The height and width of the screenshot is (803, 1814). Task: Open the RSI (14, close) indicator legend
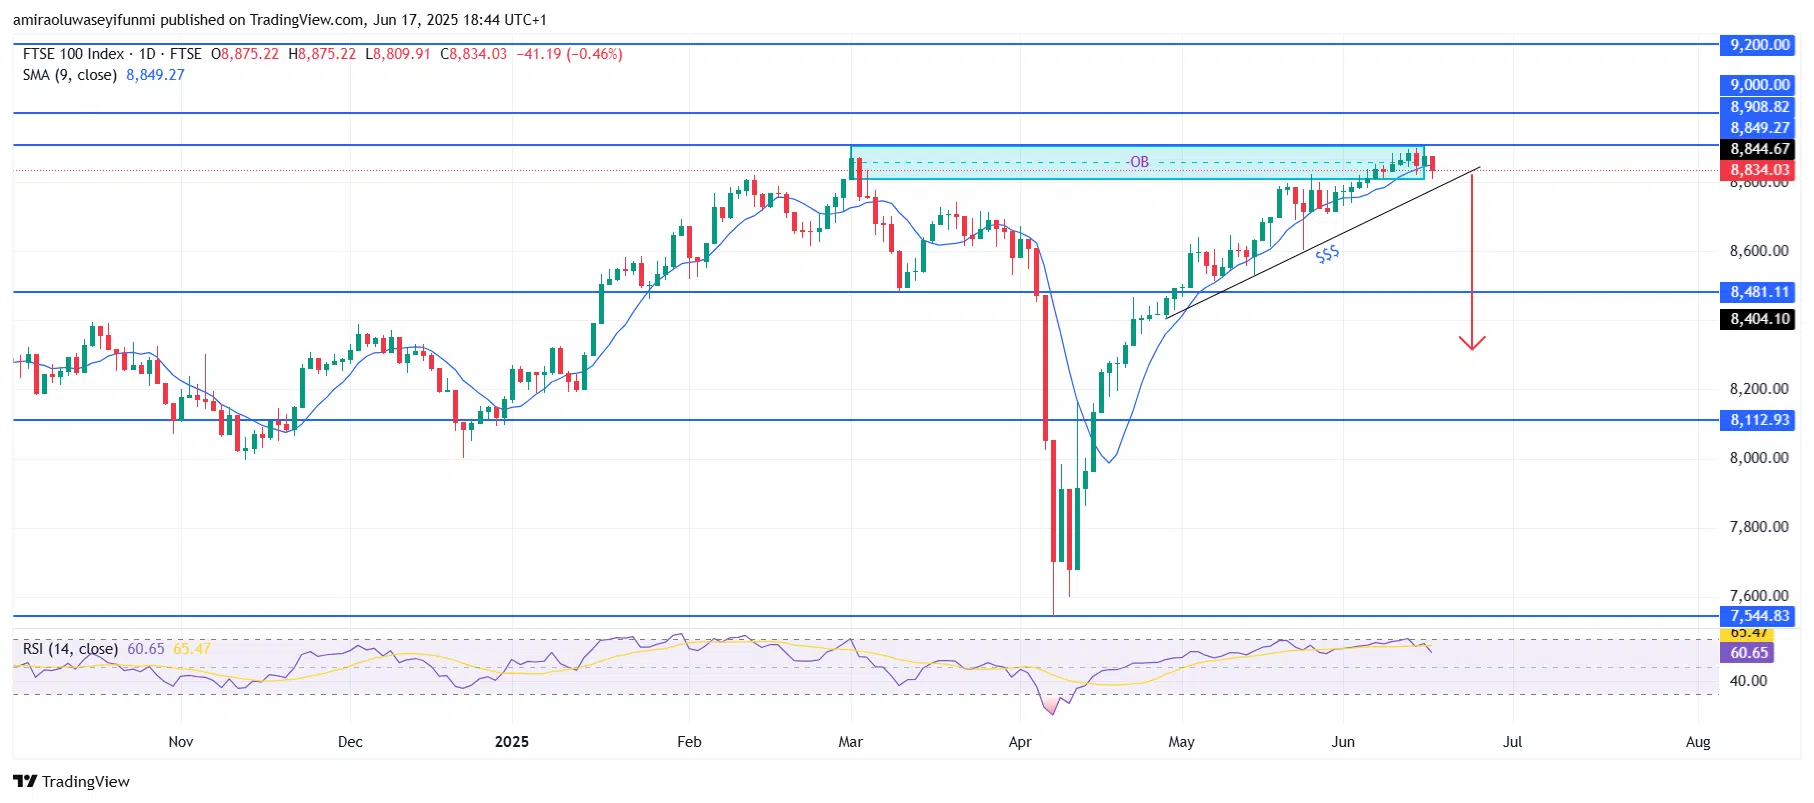coord(70,649)
